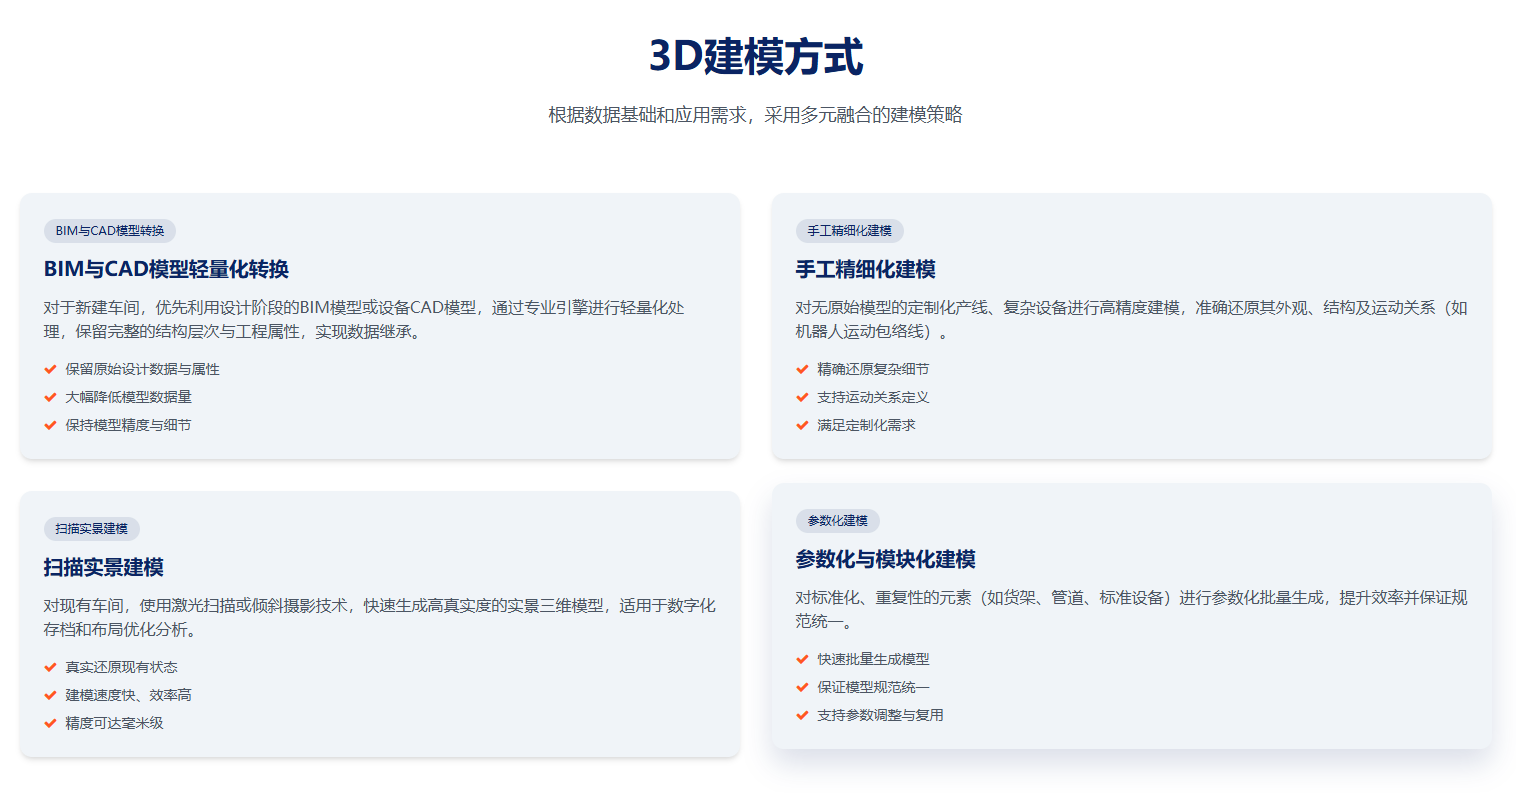Click the checkmark icon beside 精度可达毫米级
Image resolution: width=1516 pixels, height=793 pixels.
click(x=50, y=723)
